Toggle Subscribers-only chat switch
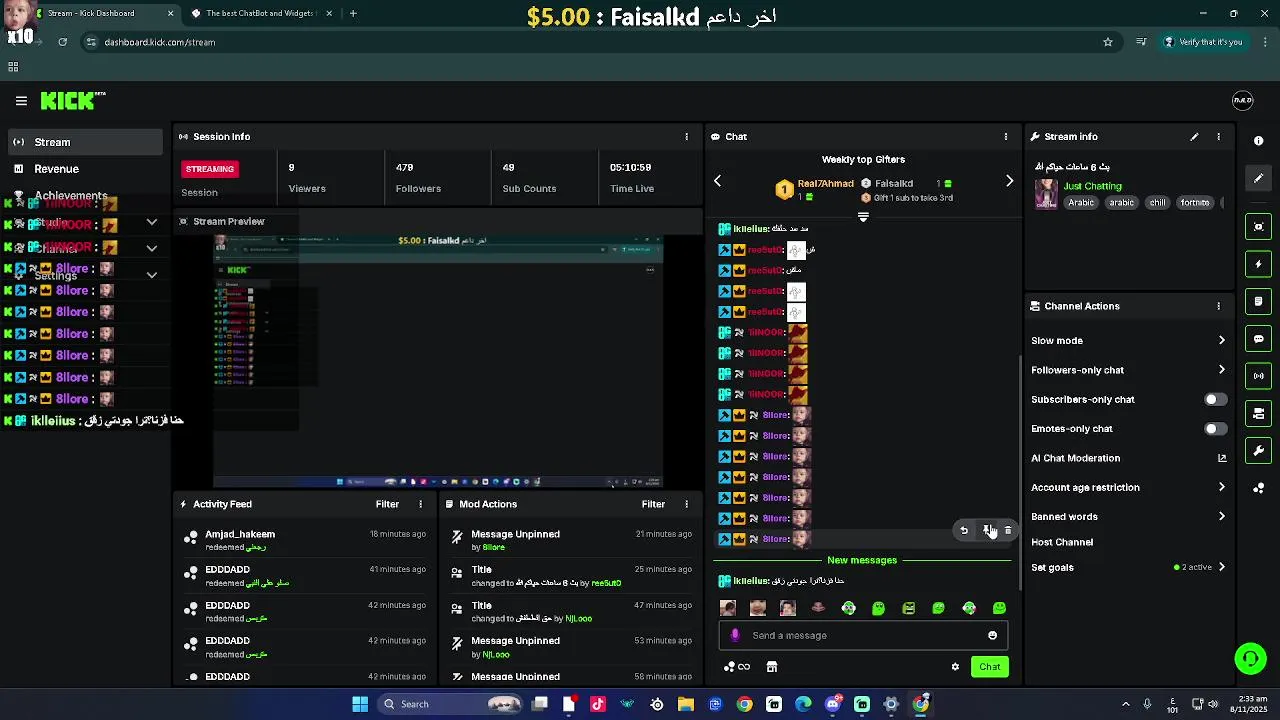The image size is (1280, 720). click(1215, 399)
